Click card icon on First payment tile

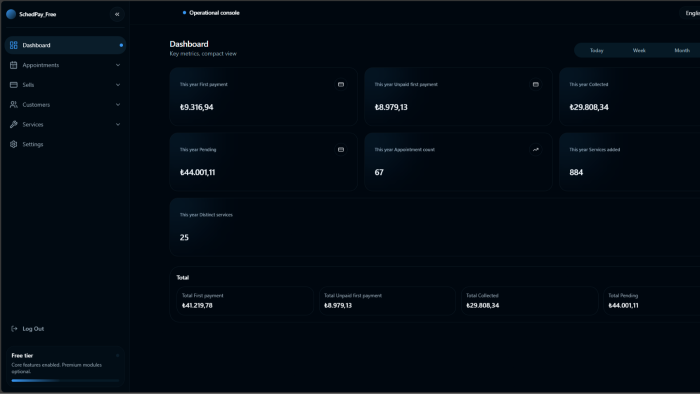pyautogui.click(x=341, y=84)
